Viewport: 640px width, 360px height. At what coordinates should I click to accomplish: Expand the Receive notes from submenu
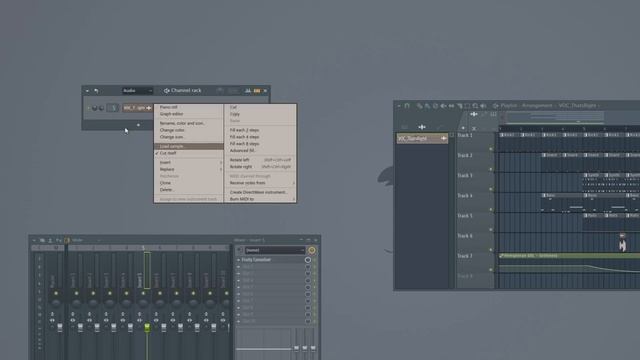point(260,183)
